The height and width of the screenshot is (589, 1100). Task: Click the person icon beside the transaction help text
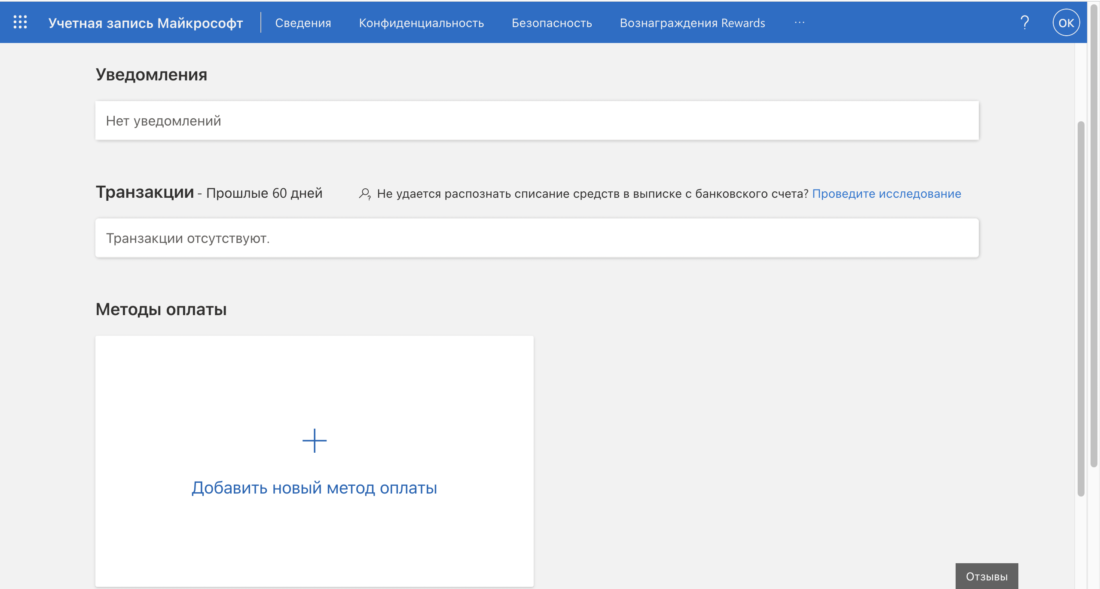point(365,194)
